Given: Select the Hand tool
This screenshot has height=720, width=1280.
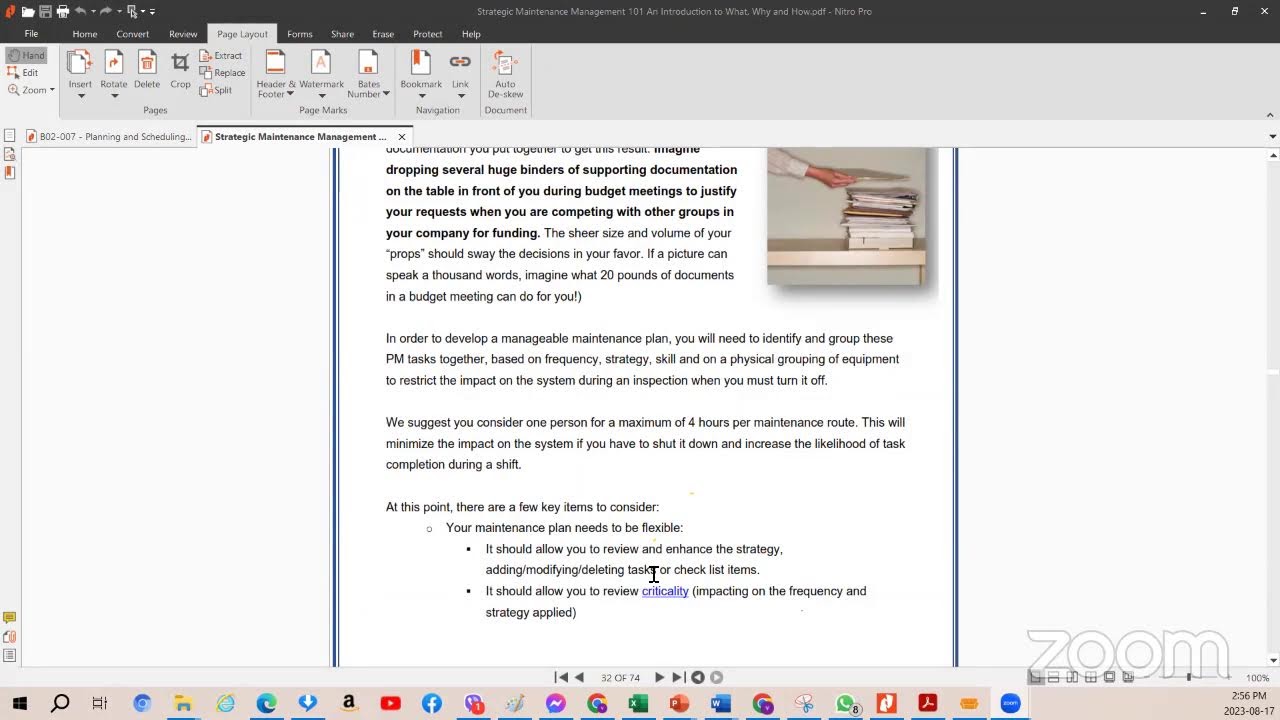Looking at the screenshot, I should click(x=25, y=56).
